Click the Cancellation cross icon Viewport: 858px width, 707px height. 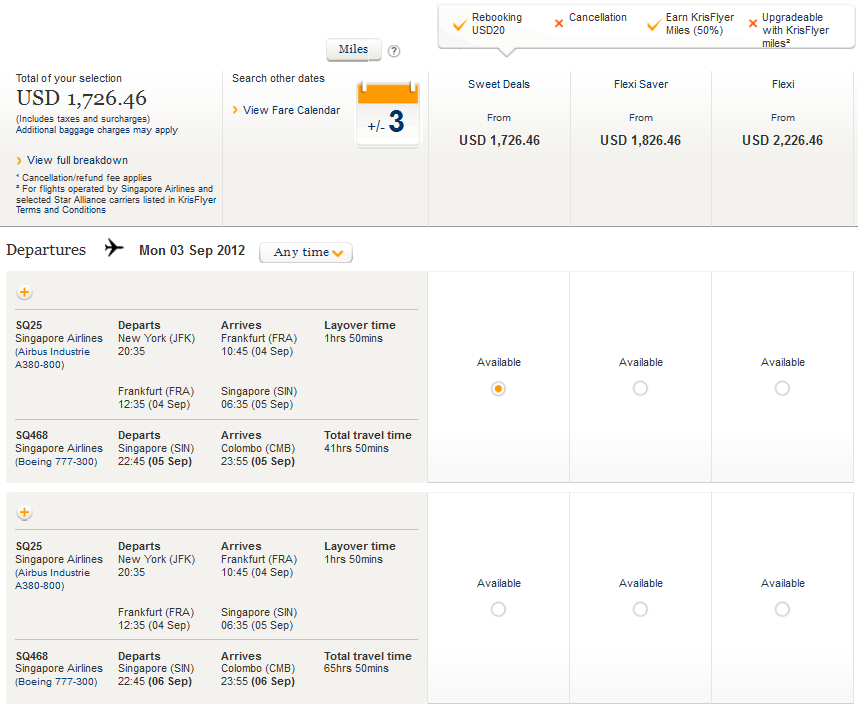click(x=559, y=21)
